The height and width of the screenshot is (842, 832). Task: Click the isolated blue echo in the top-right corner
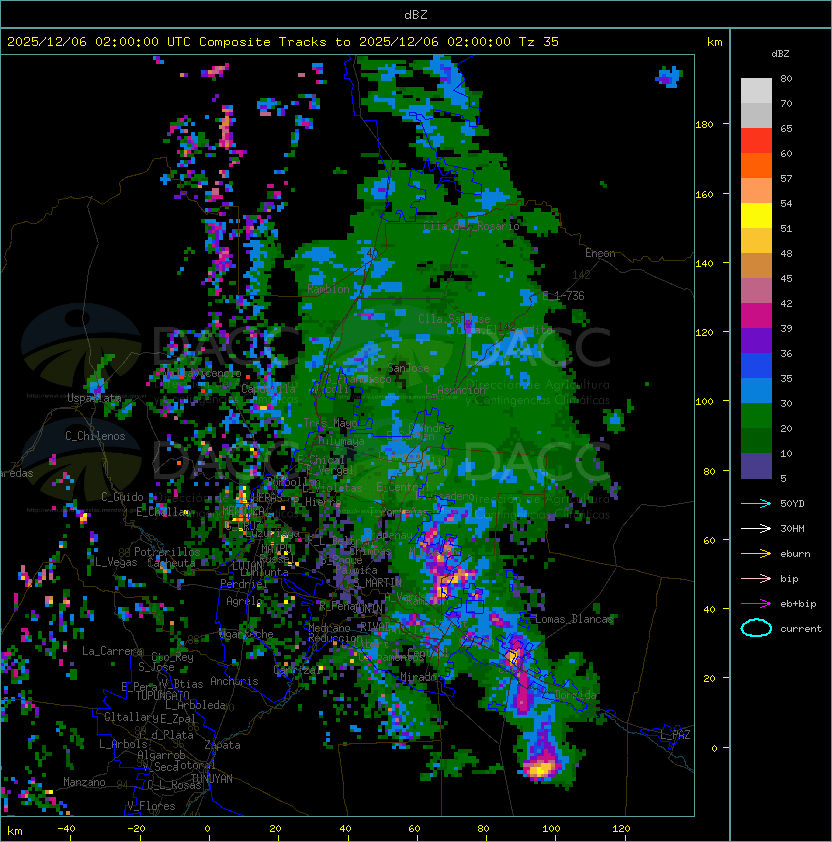tap(669, 77)
